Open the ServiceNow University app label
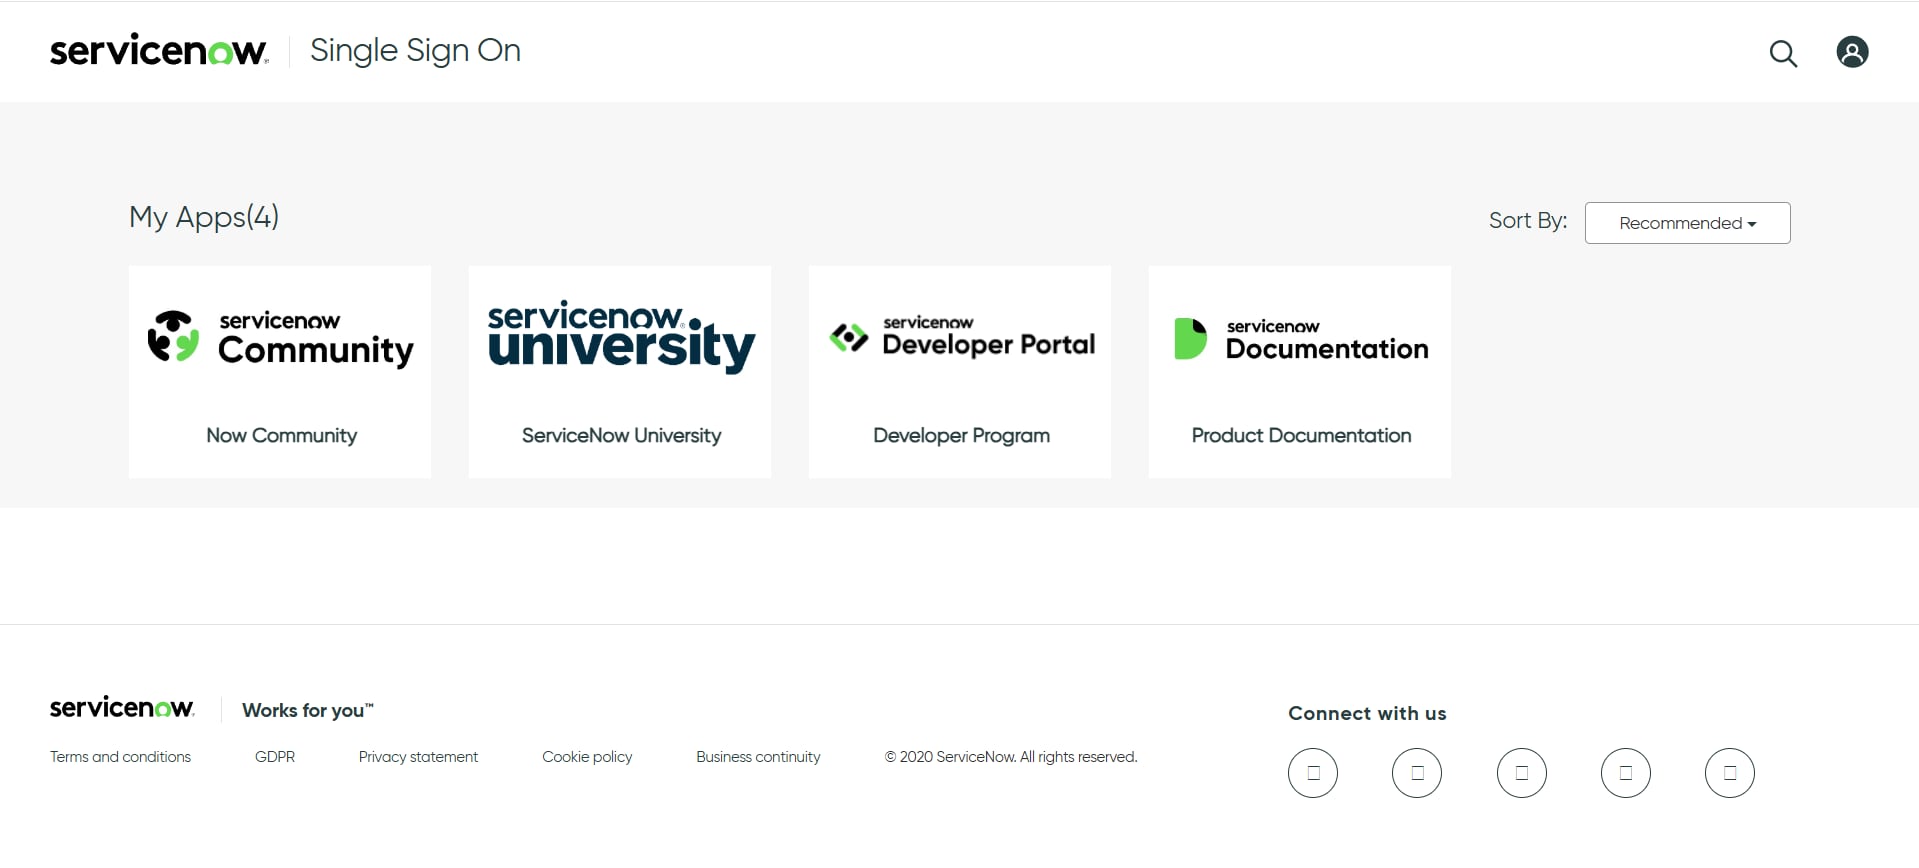 click(x=621, y=436)
